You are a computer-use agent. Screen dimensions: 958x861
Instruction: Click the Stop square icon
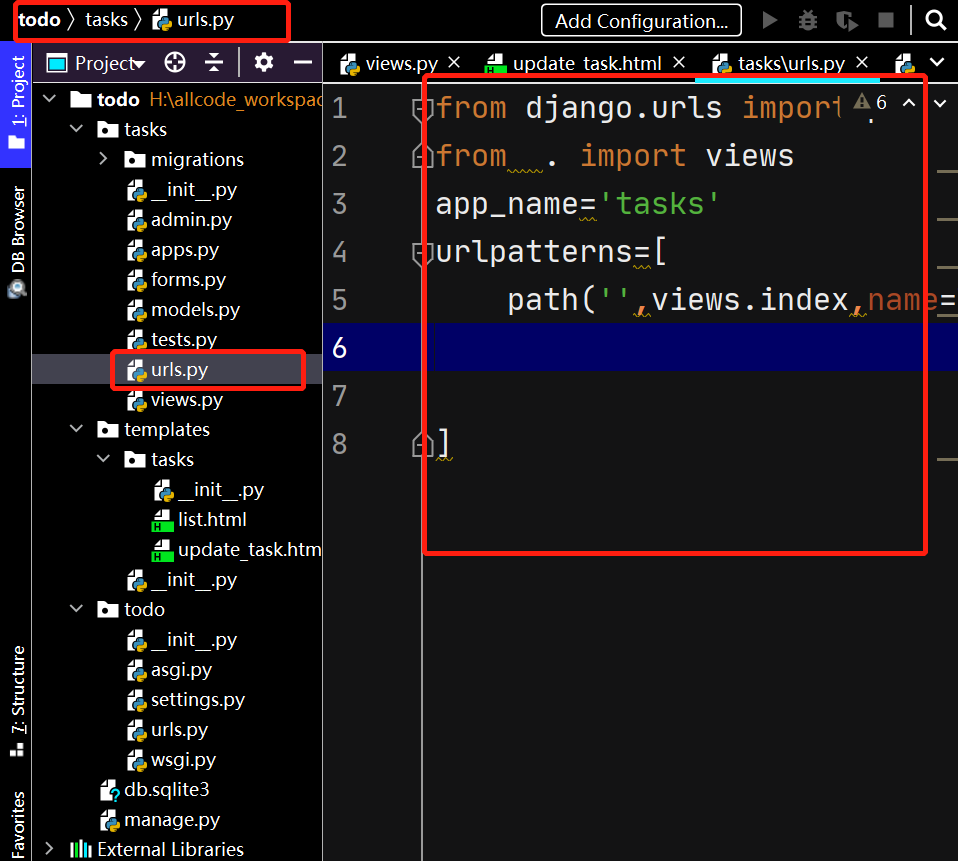coord(885,20)
